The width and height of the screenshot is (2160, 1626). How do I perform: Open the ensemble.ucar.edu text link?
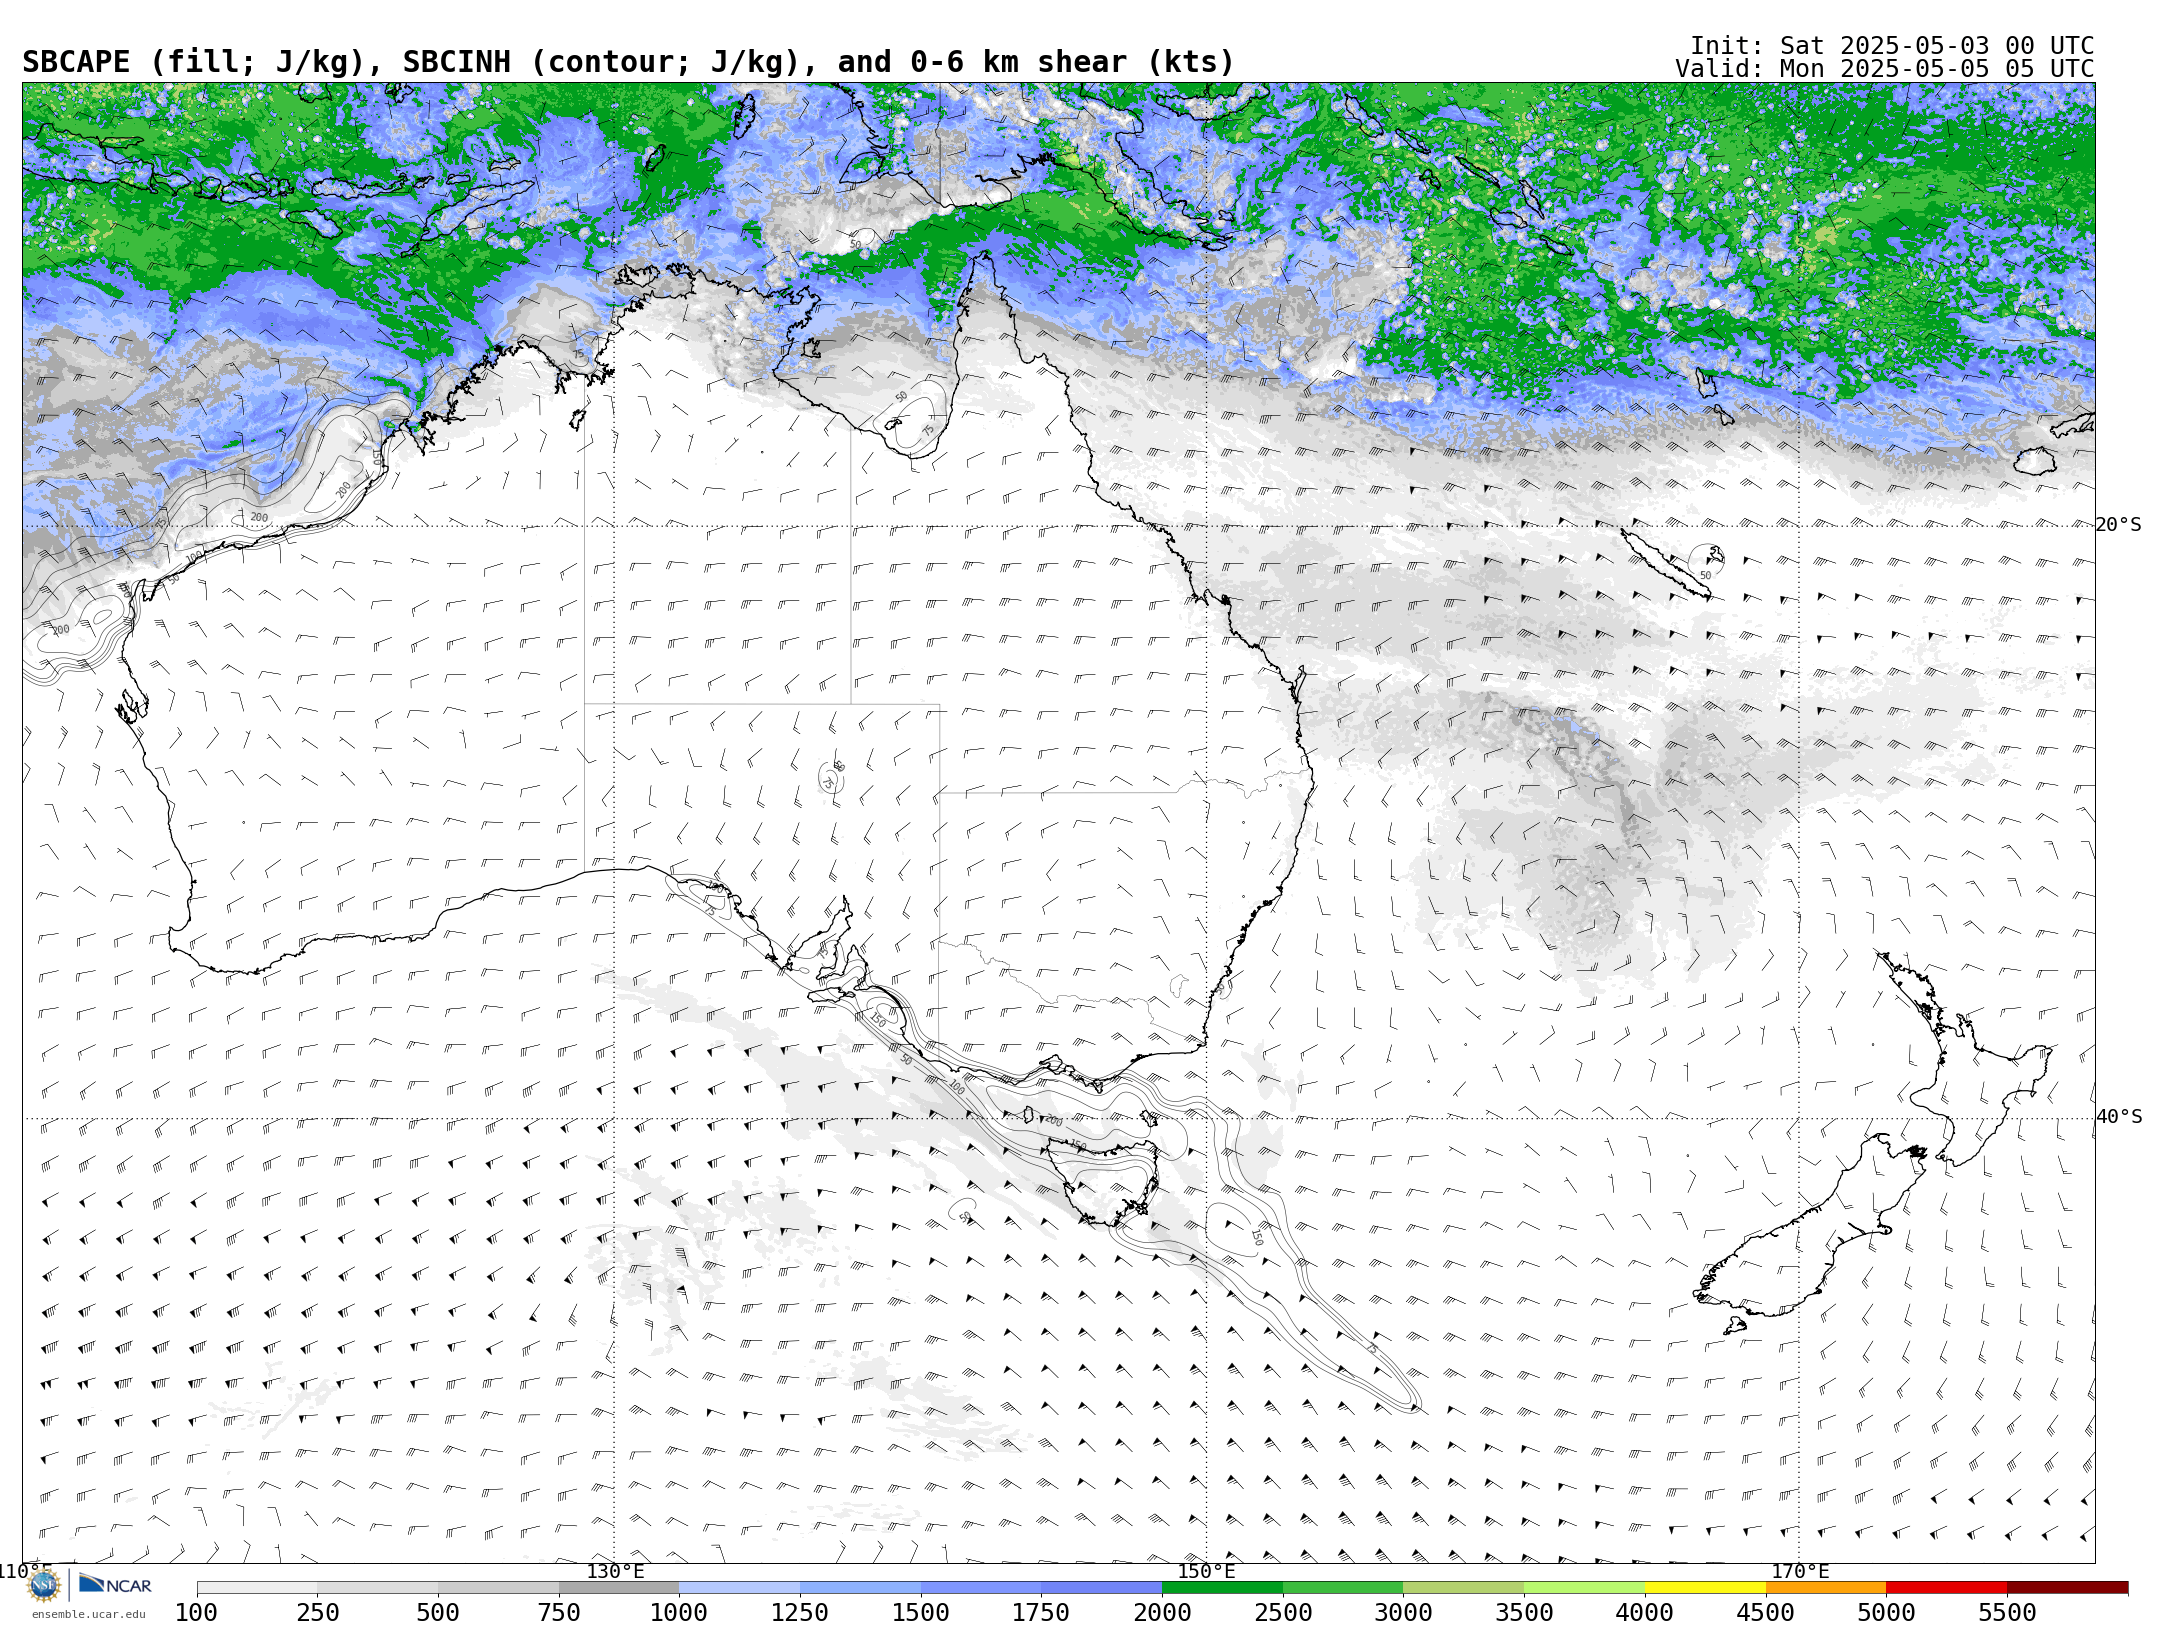[88, 1614]
